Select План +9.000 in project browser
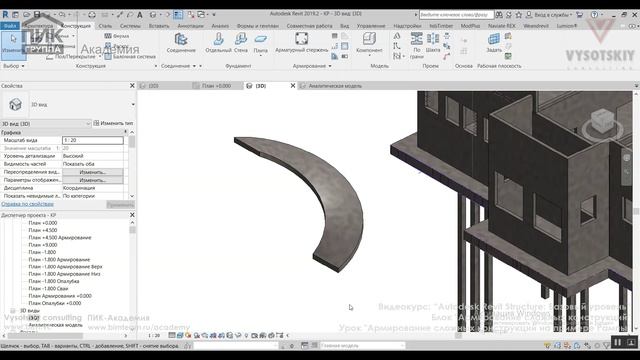 click(x=42, y=245)
